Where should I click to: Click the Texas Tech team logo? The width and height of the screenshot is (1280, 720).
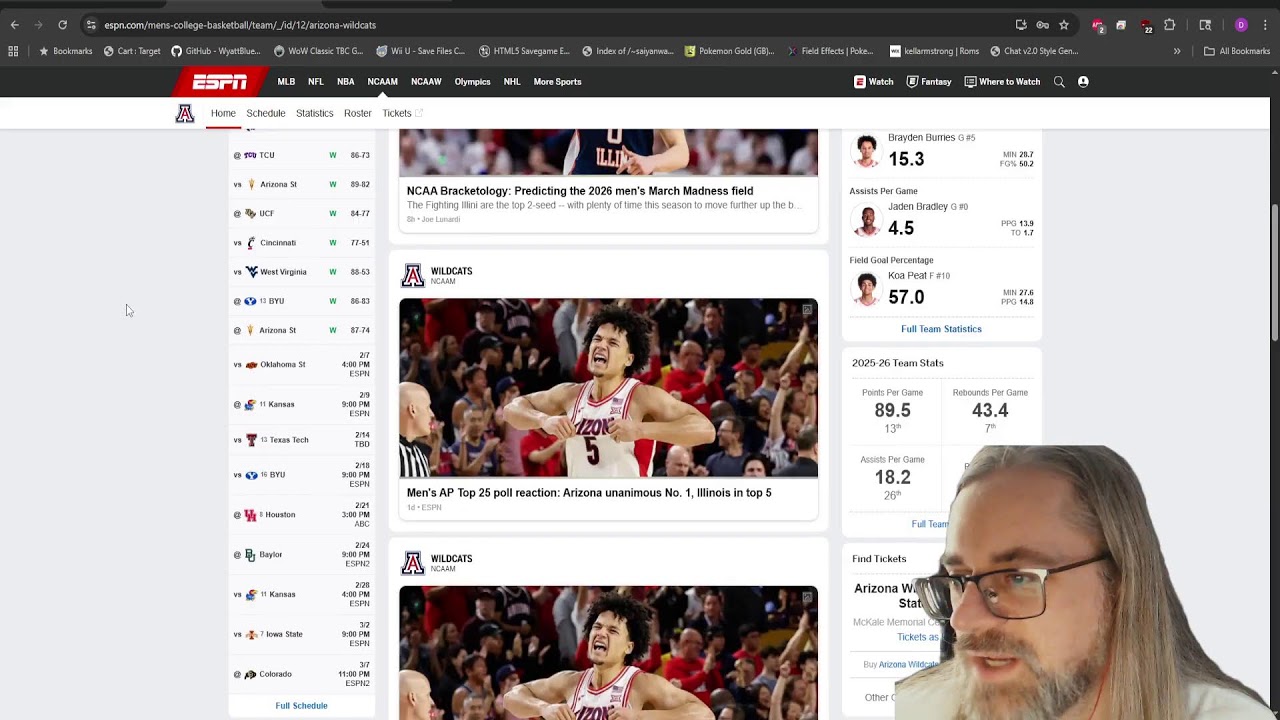251,440
